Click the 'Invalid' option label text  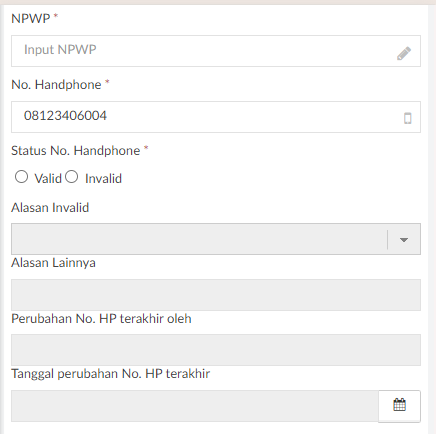[103, 179]
